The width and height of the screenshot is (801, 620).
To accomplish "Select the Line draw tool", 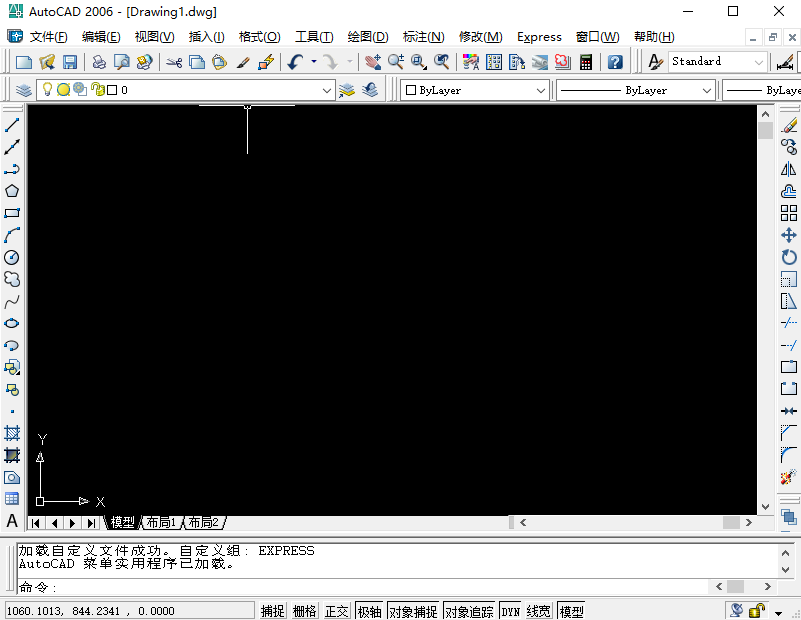I will click(x=12, y=125).
